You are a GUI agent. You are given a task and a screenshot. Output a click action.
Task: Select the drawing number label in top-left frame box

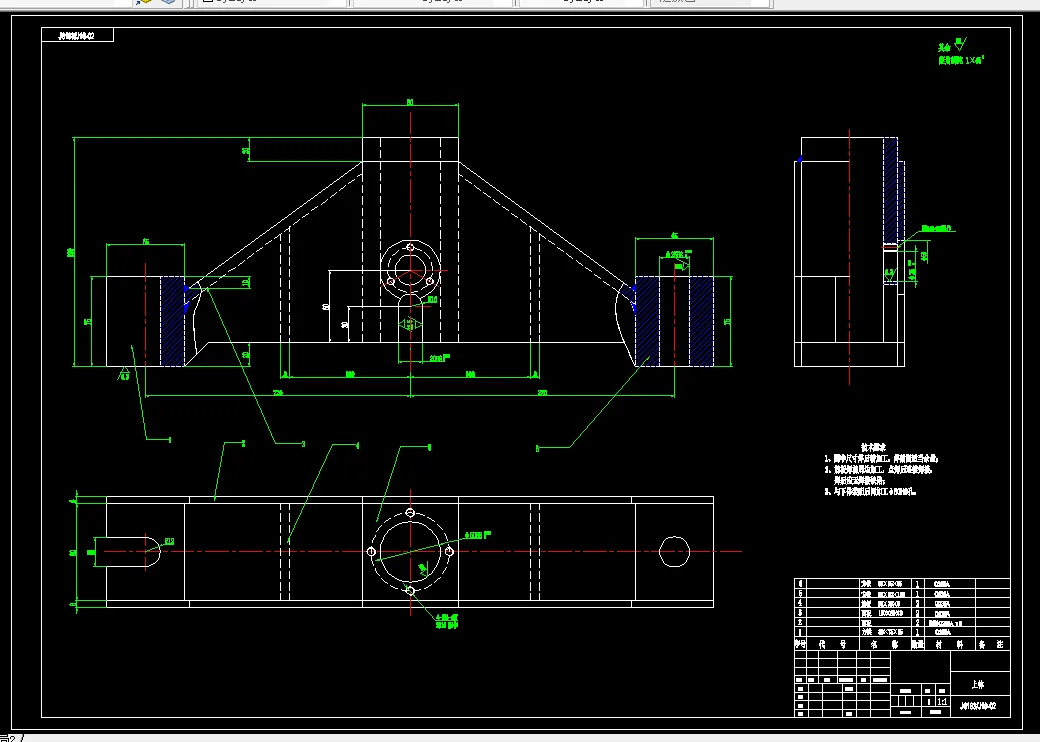coord(77,35)
